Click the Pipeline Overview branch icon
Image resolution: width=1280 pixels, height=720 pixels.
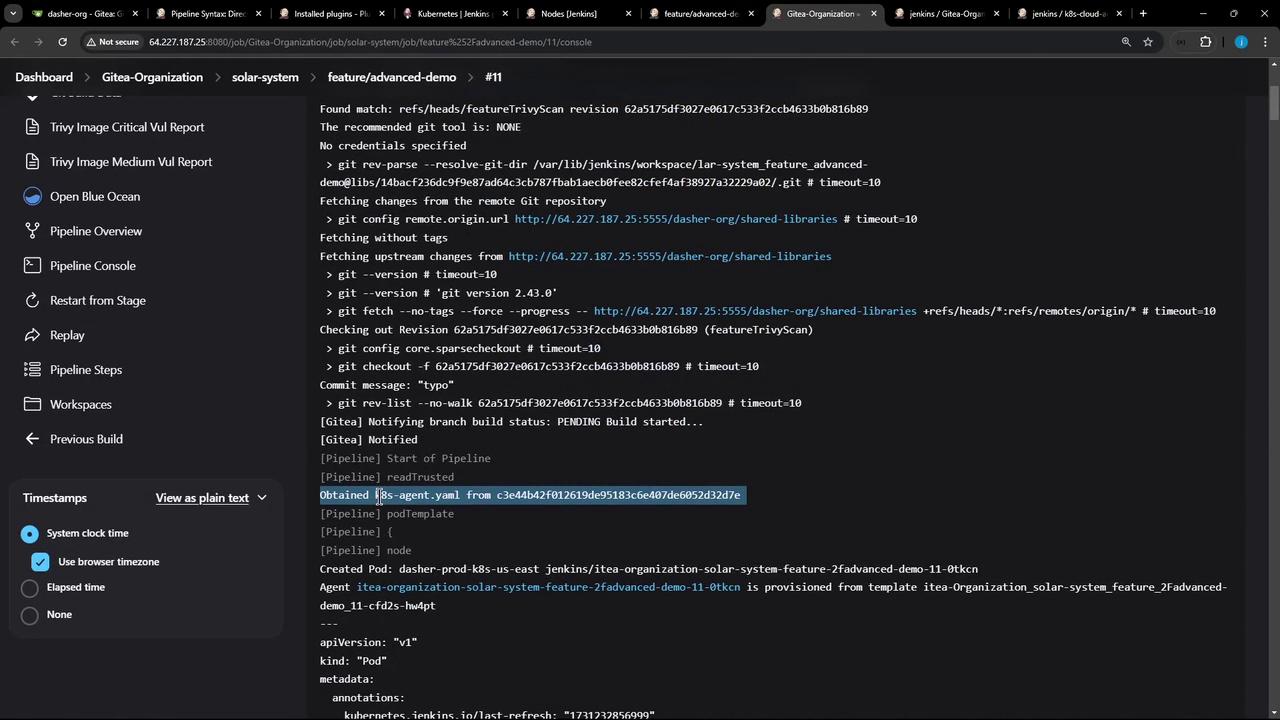[x=32, y=231]
